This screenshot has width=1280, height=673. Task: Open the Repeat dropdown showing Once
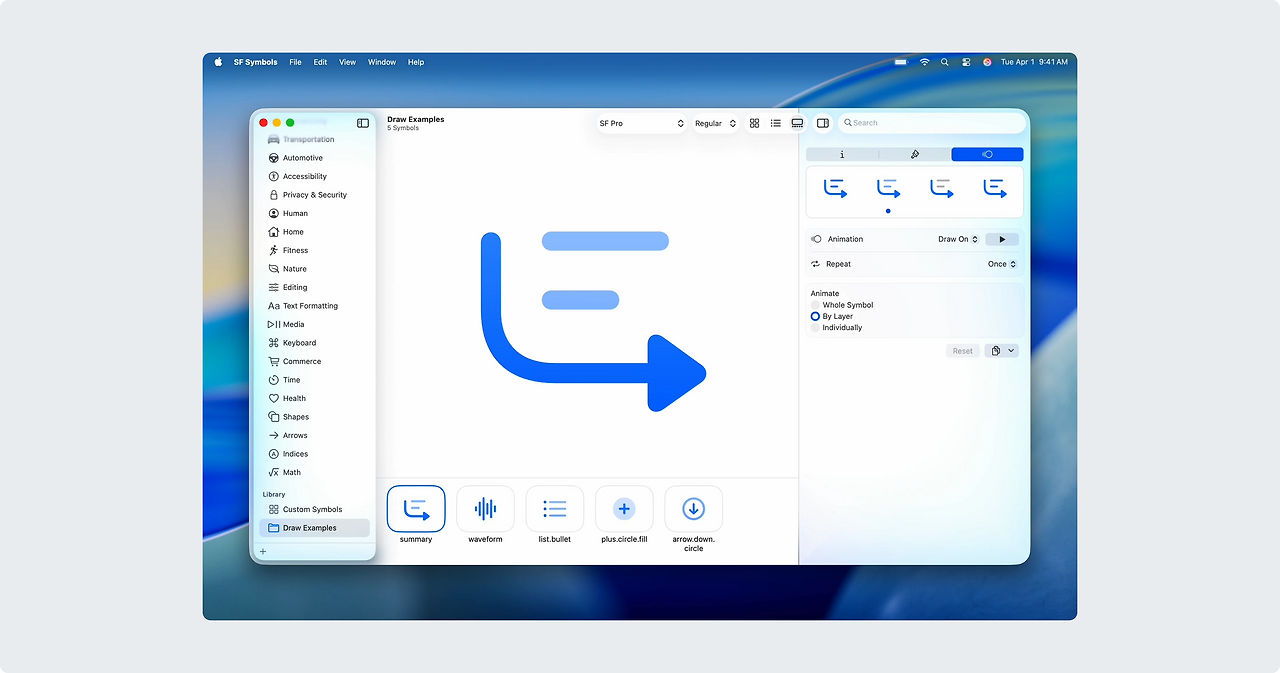(x=1002, y=264)
